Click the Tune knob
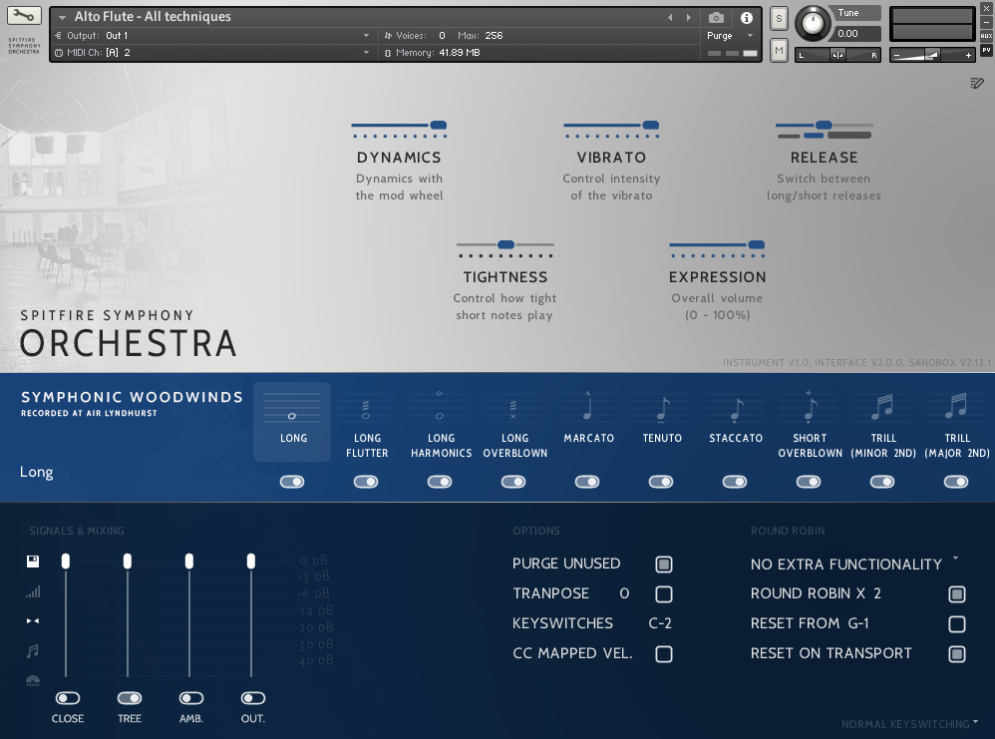The width and height of the screenshot is (995, 739). pyautogui.click(x=813, y=22)
